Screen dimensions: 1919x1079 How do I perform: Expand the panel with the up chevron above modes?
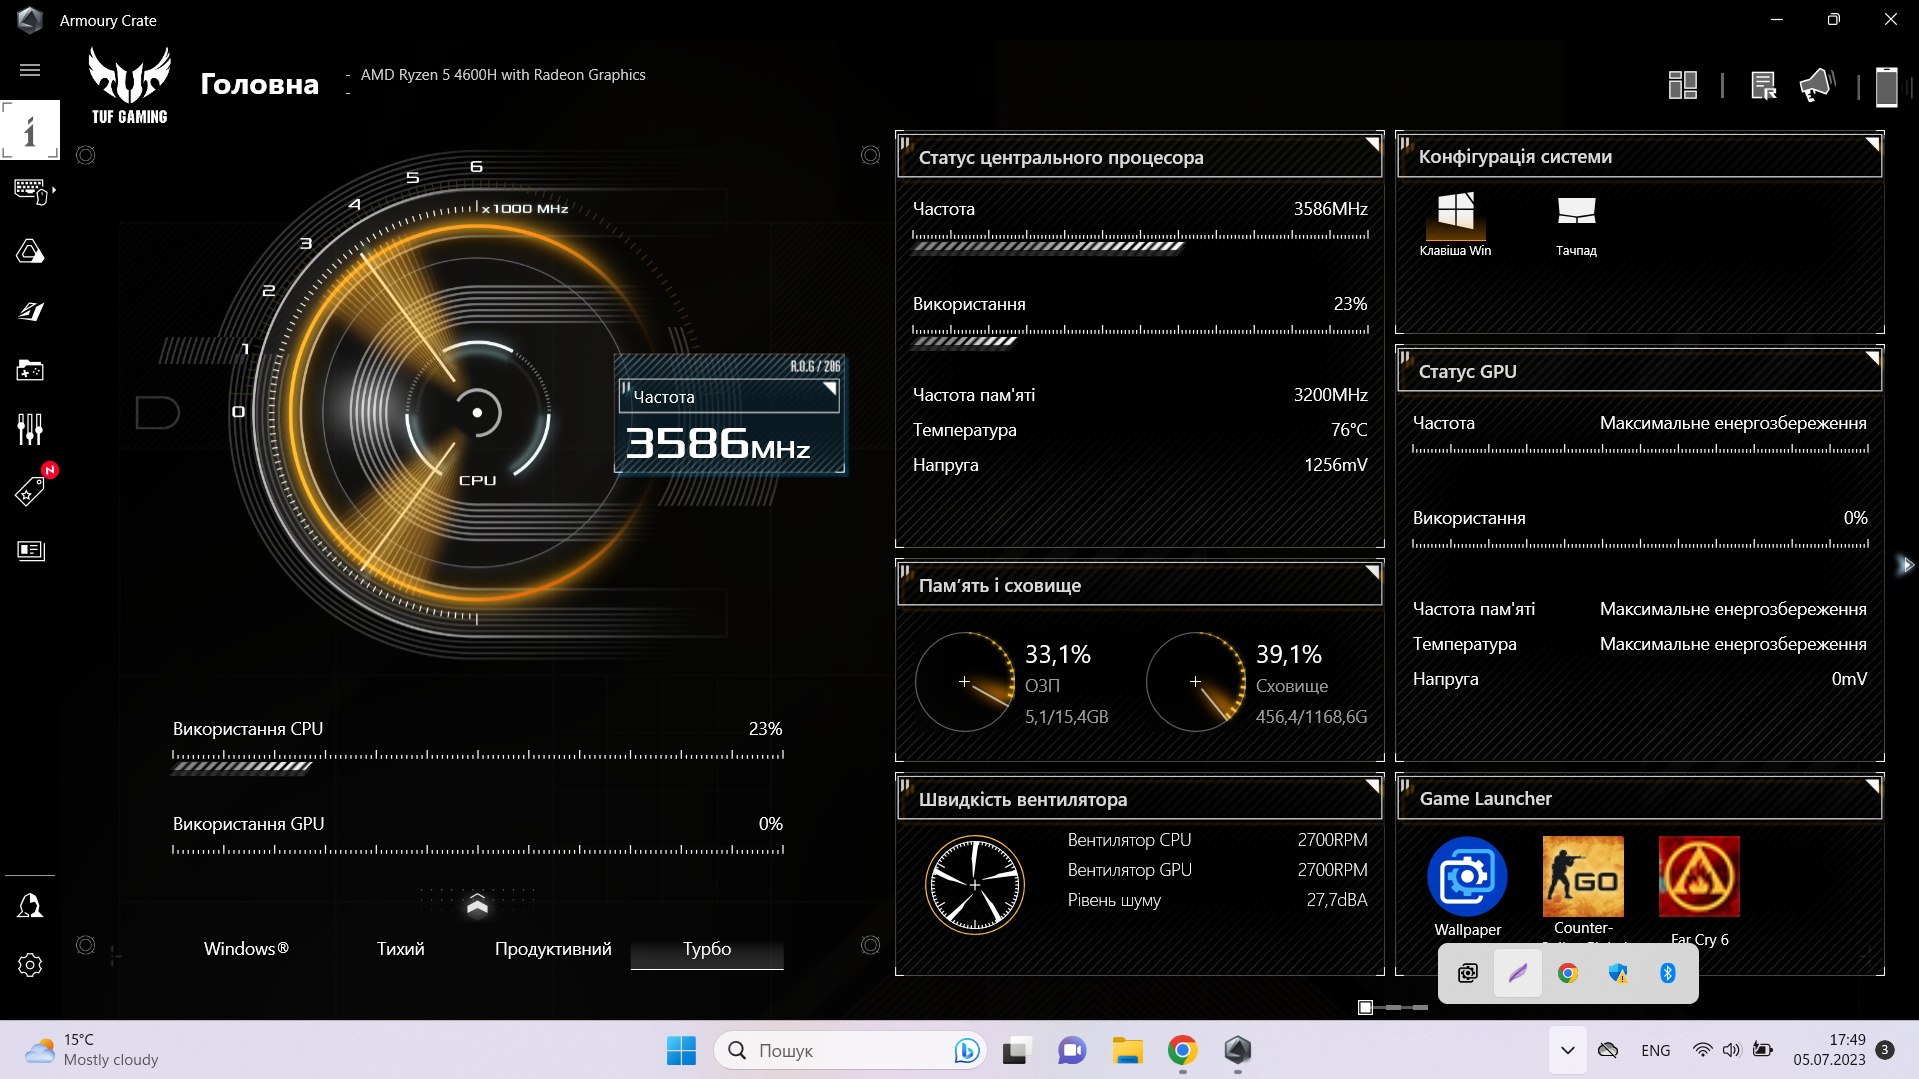[477, 905]
